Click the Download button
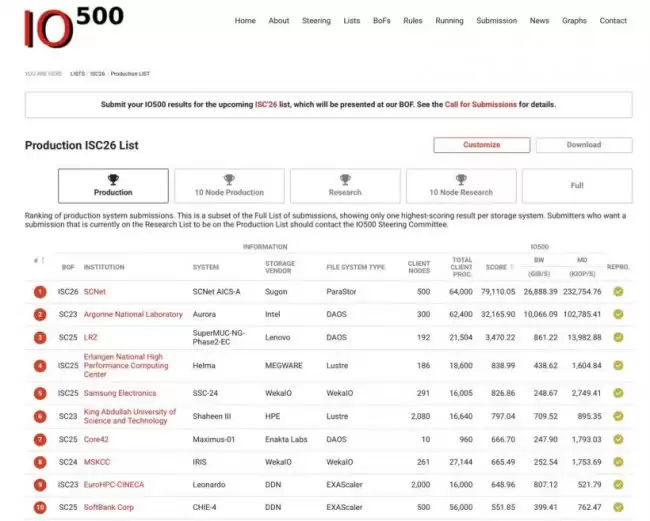Screen dimensions: 650x521 (x=584, y=145)
